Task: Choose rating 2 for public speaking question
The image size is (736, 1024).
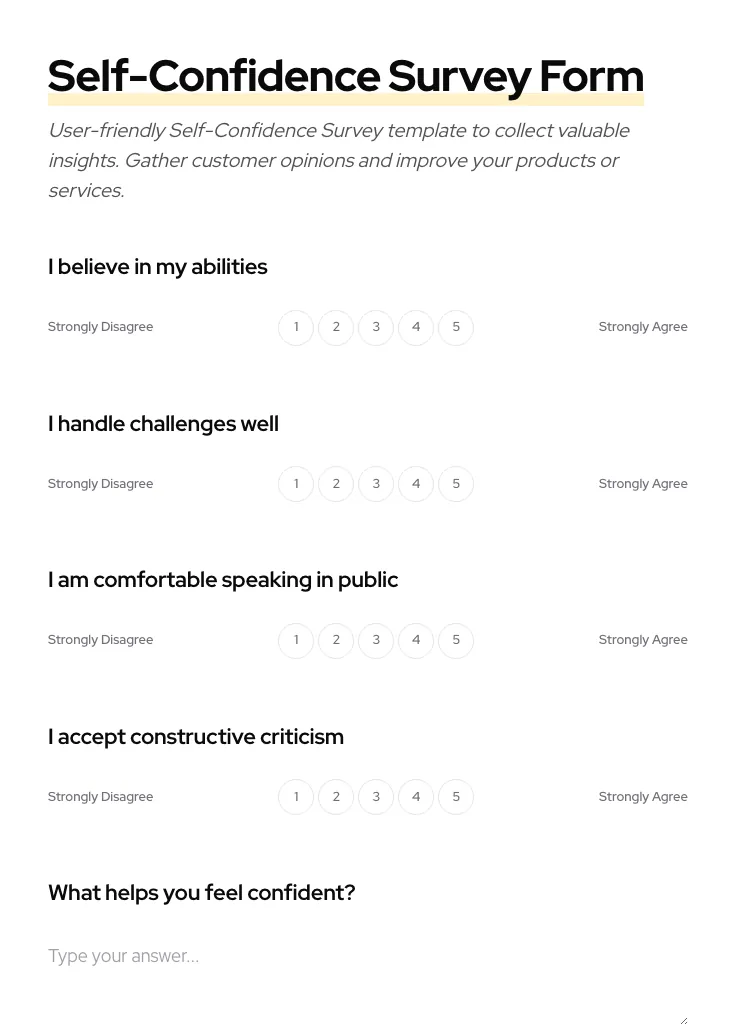Action: point(336,640)
